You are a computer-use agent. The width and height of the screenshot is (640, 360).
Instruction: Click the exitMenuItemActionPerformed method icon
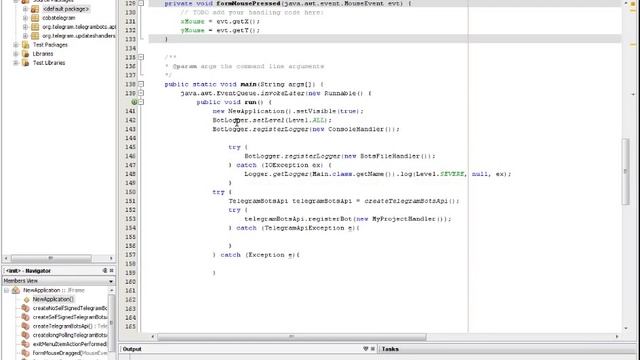[25, 344]
